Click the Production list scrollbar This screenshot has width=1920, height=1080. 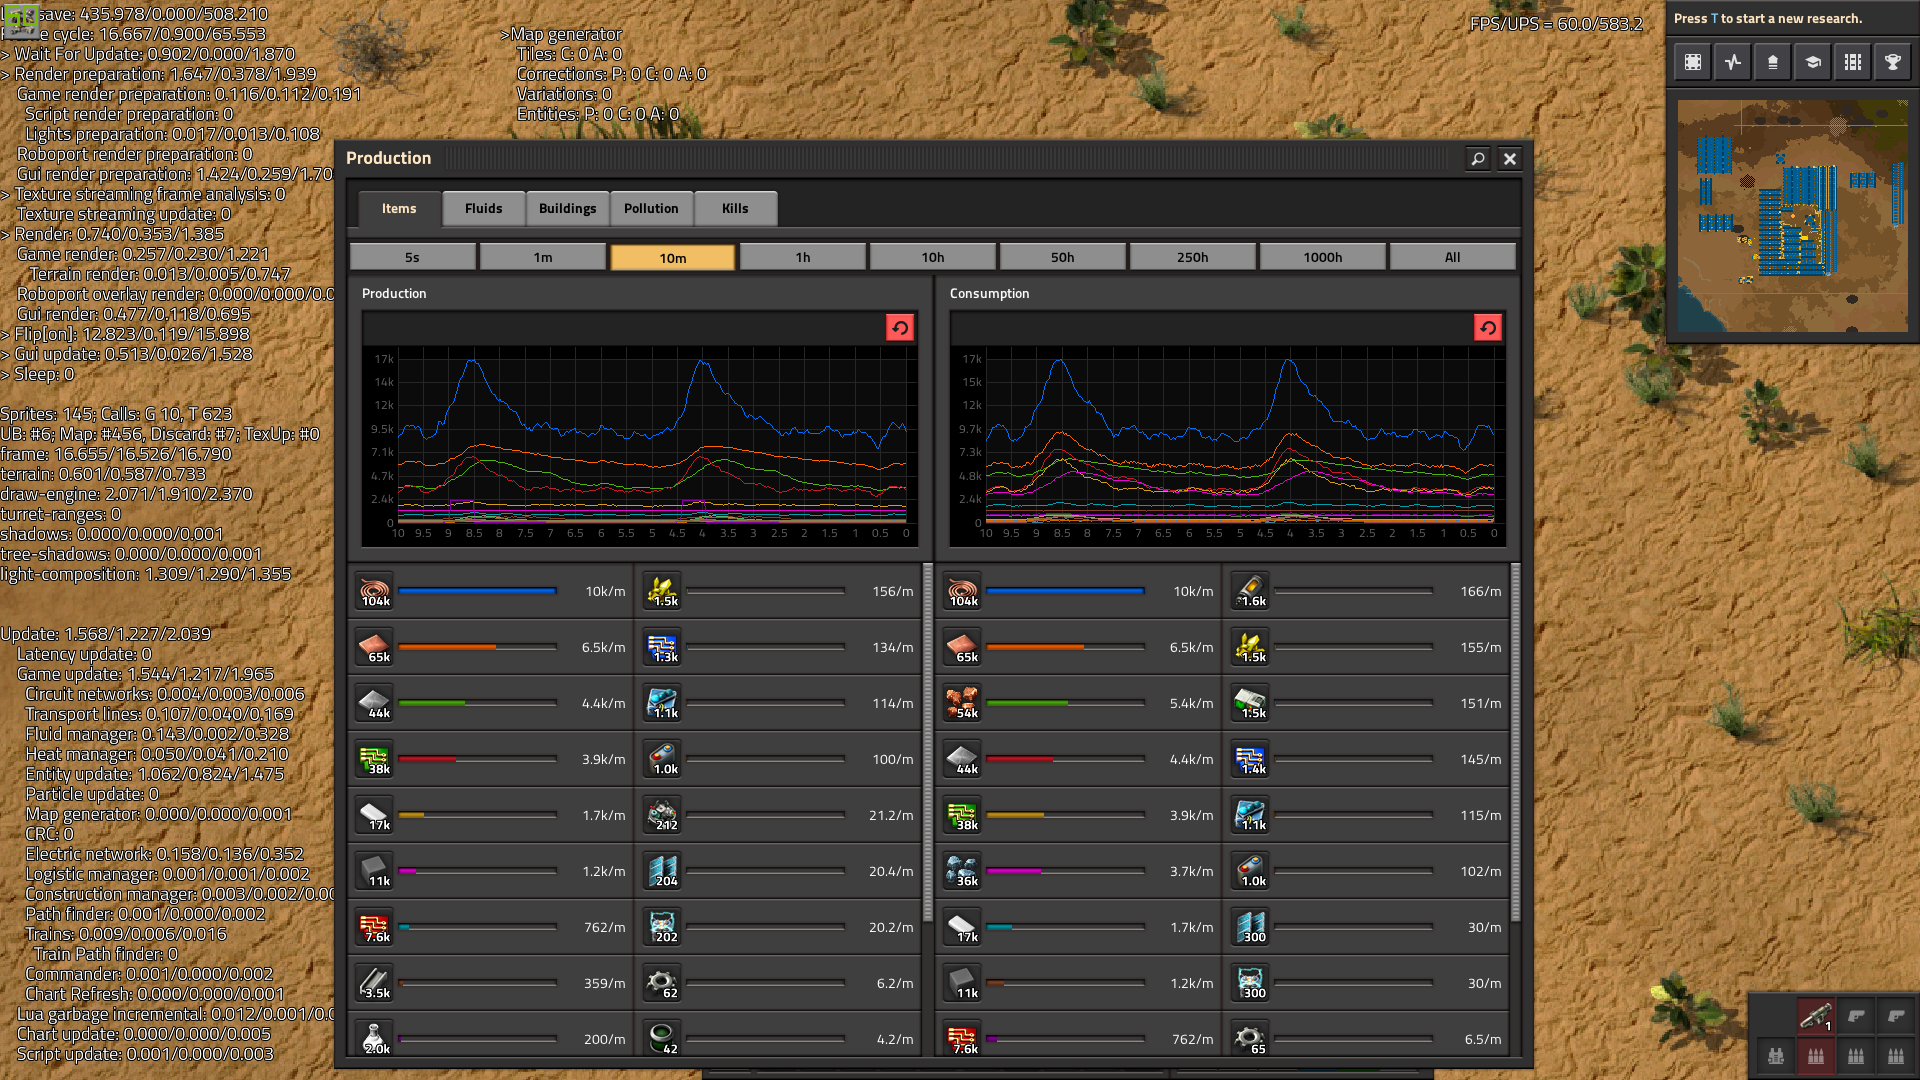tap(927, 742)
